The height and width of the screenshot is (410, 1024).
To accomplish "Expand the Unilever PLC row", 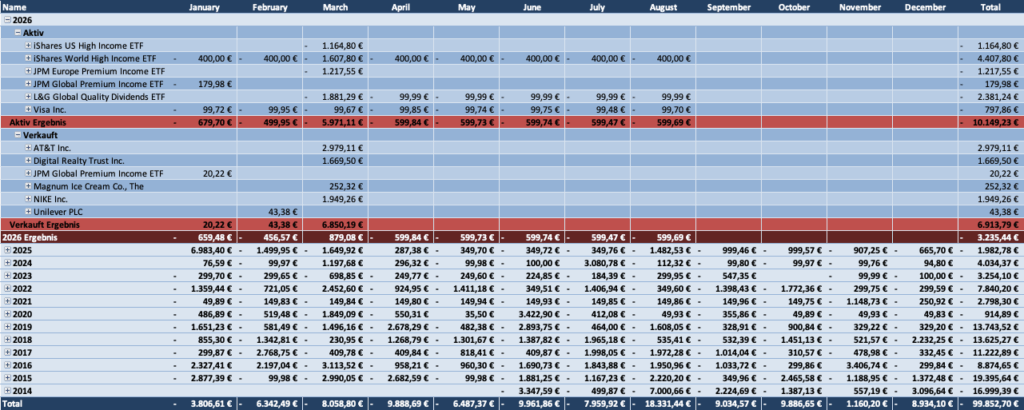I will click(28, 212).
